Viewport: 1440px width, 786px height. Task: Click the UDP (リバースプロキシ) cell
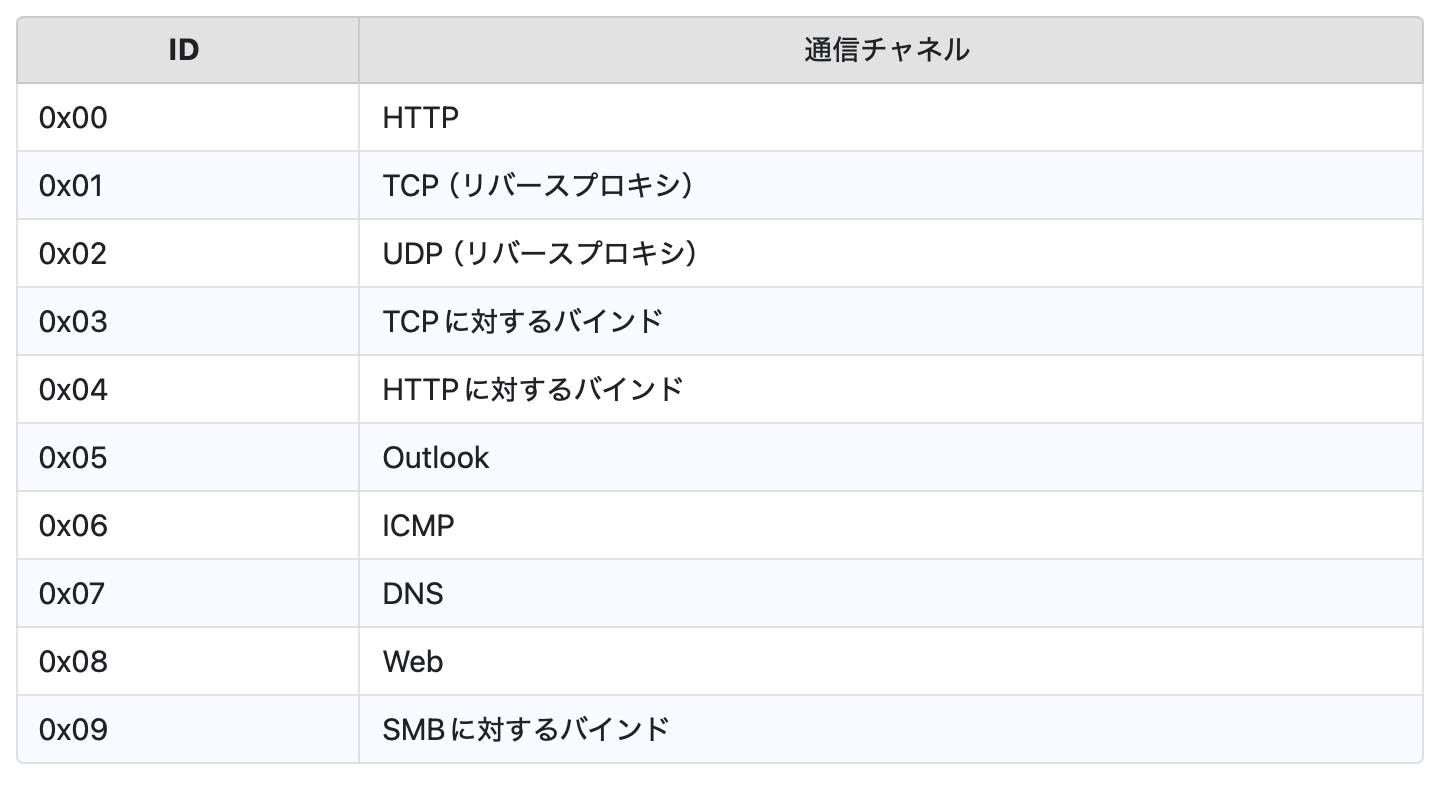pyautogui.click(x=540, y=254)
